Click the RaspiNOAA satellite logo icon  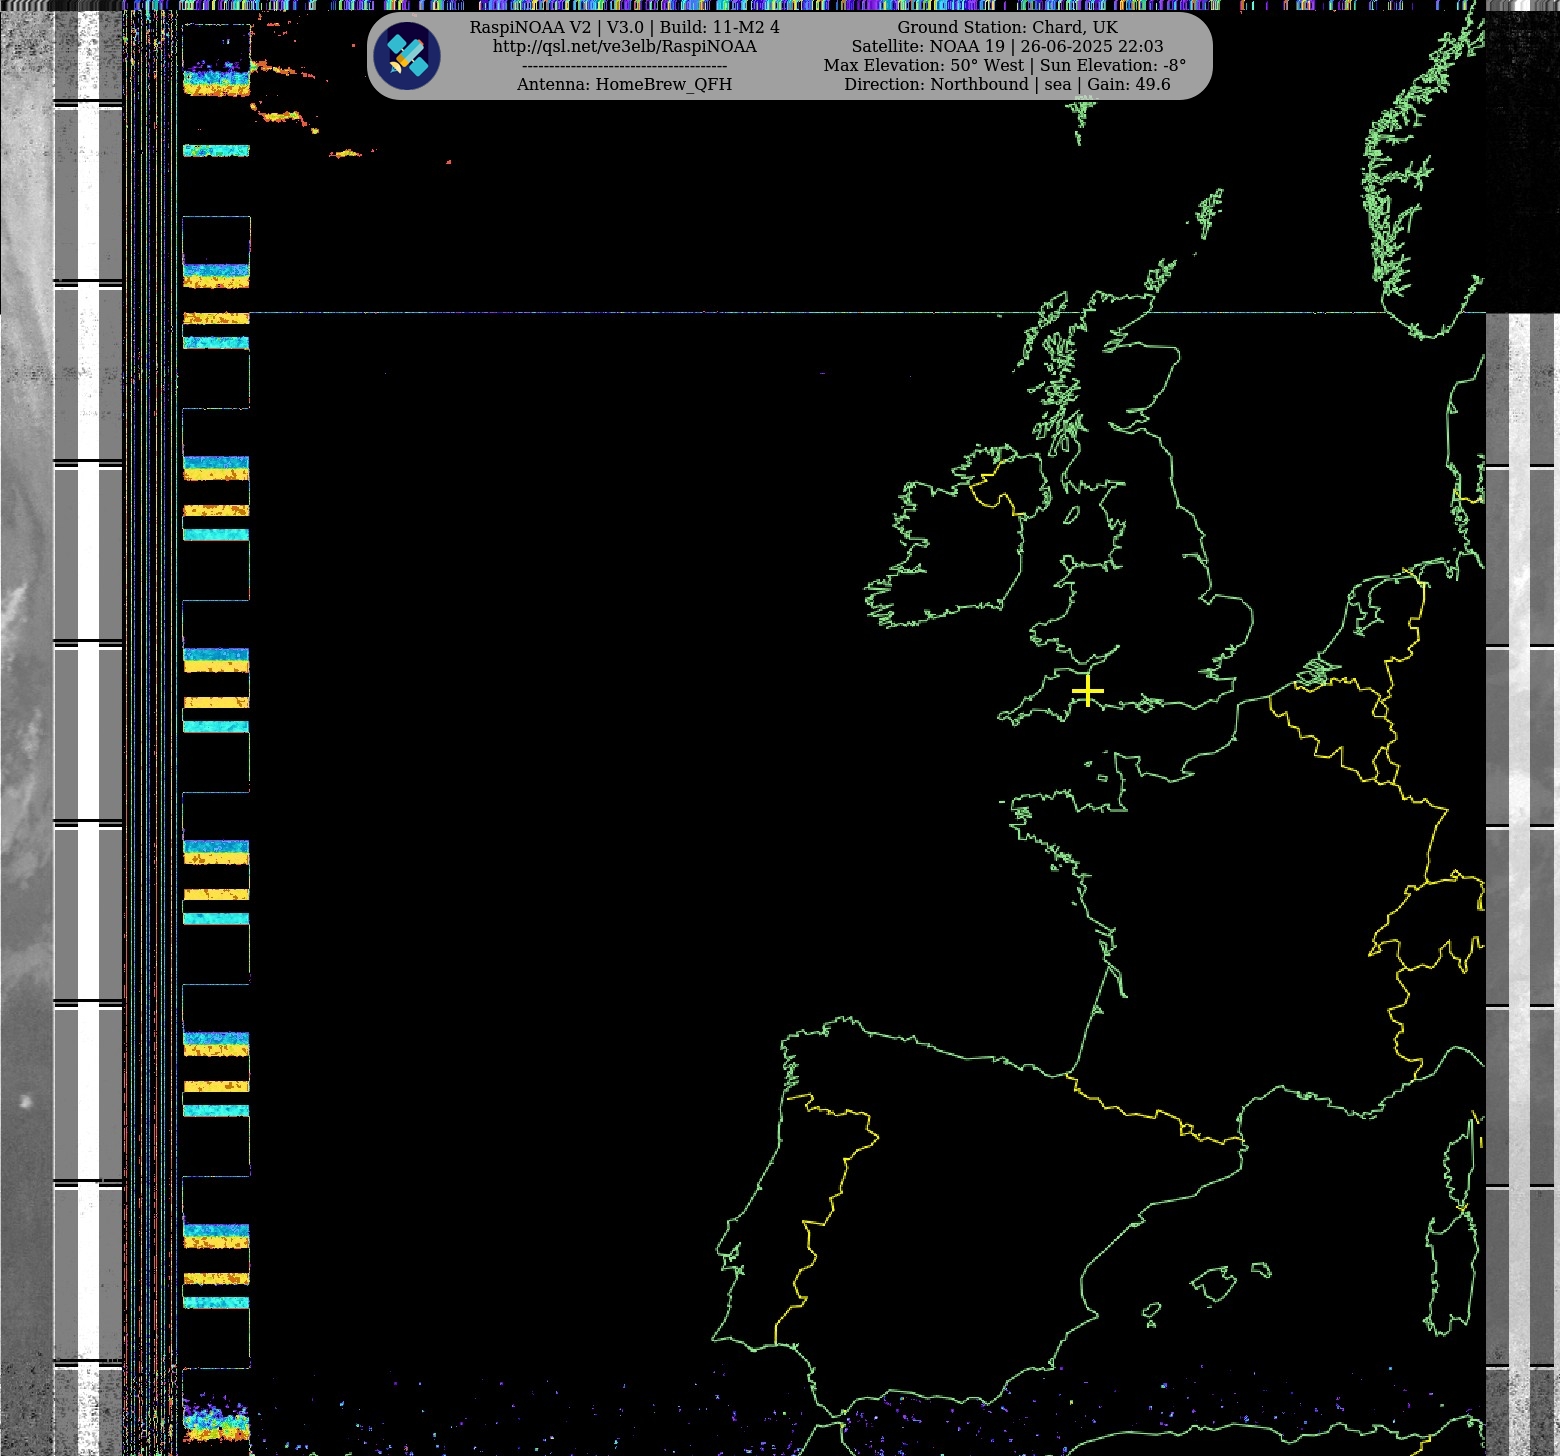coord(407,56)
